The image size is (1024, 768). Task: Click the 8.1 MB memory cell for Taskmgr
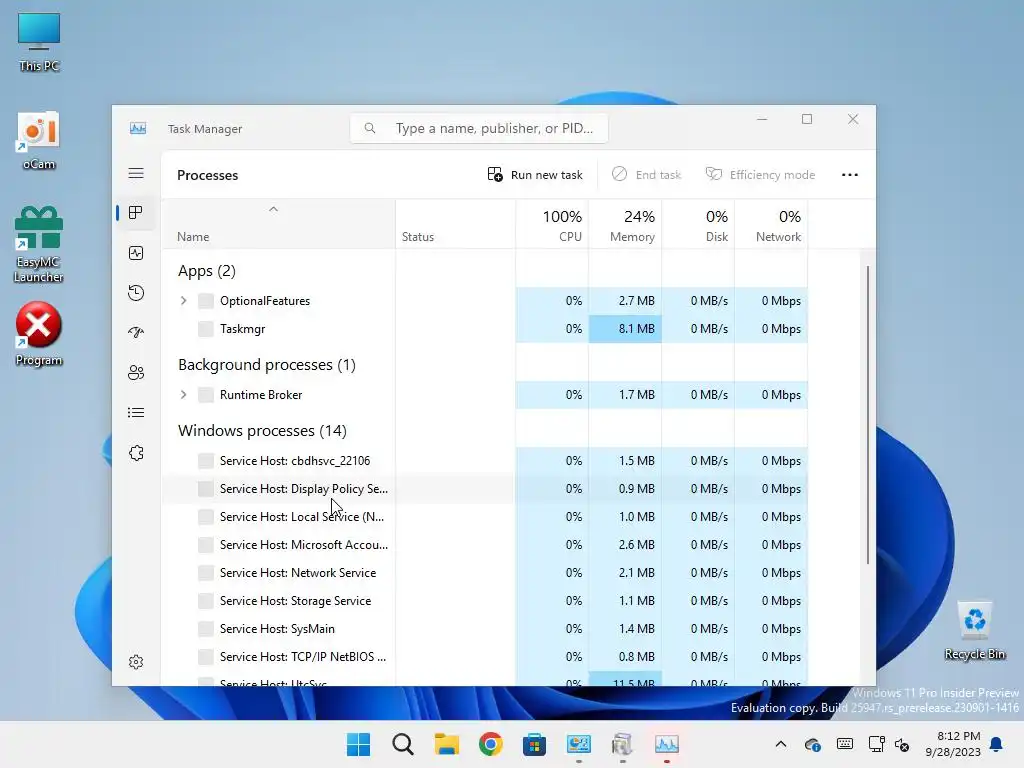[x=625, y=329]
